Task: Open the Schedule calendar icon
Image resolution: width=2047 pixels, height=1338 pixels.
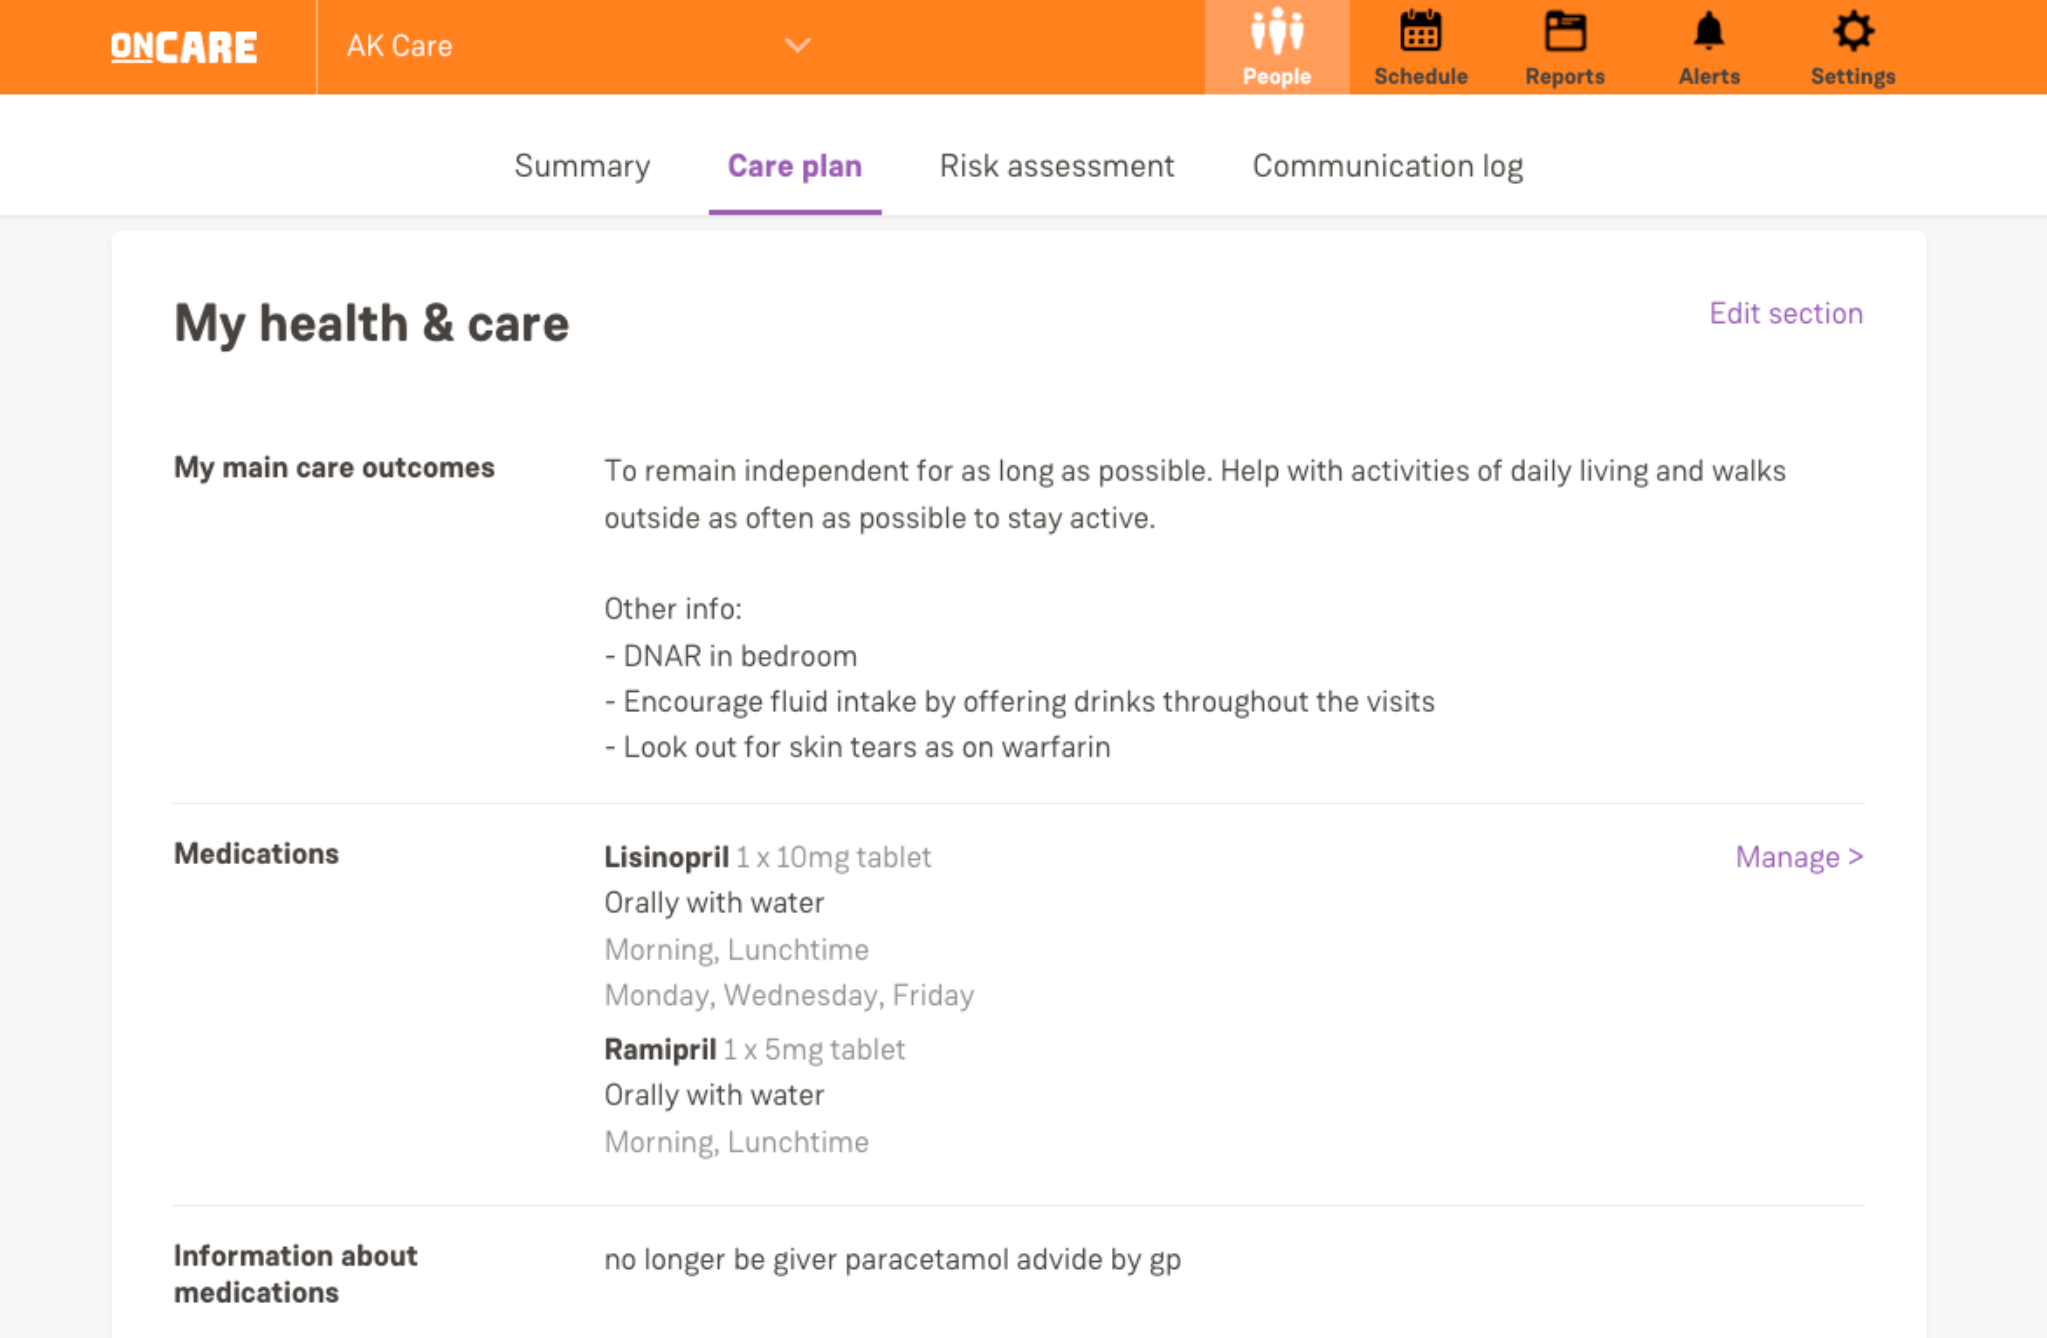Action: 1420,33
